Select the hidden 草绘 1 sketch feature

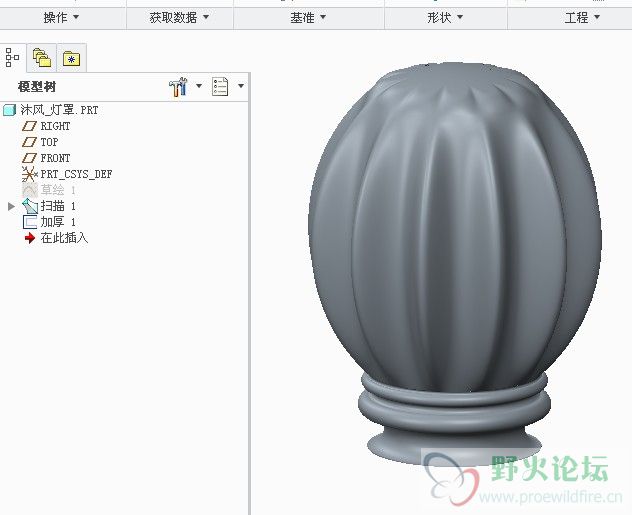tap(58, 190)
